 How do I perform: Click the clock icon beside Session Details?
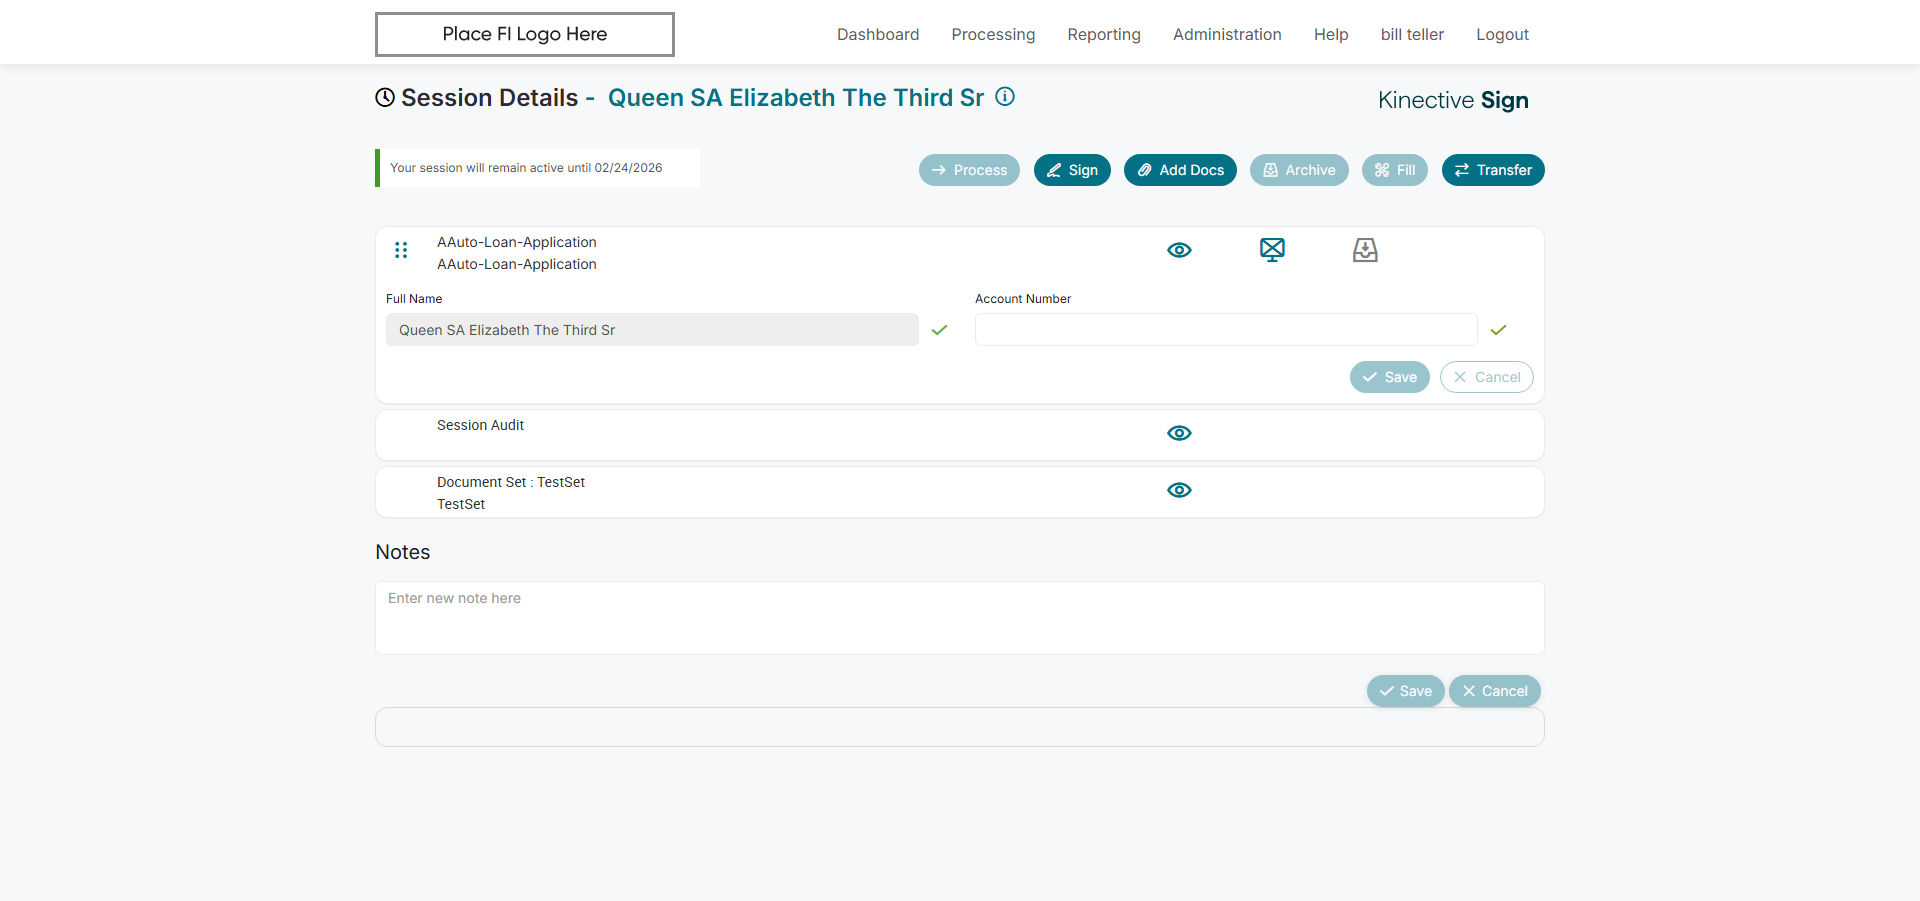[385, 97]
